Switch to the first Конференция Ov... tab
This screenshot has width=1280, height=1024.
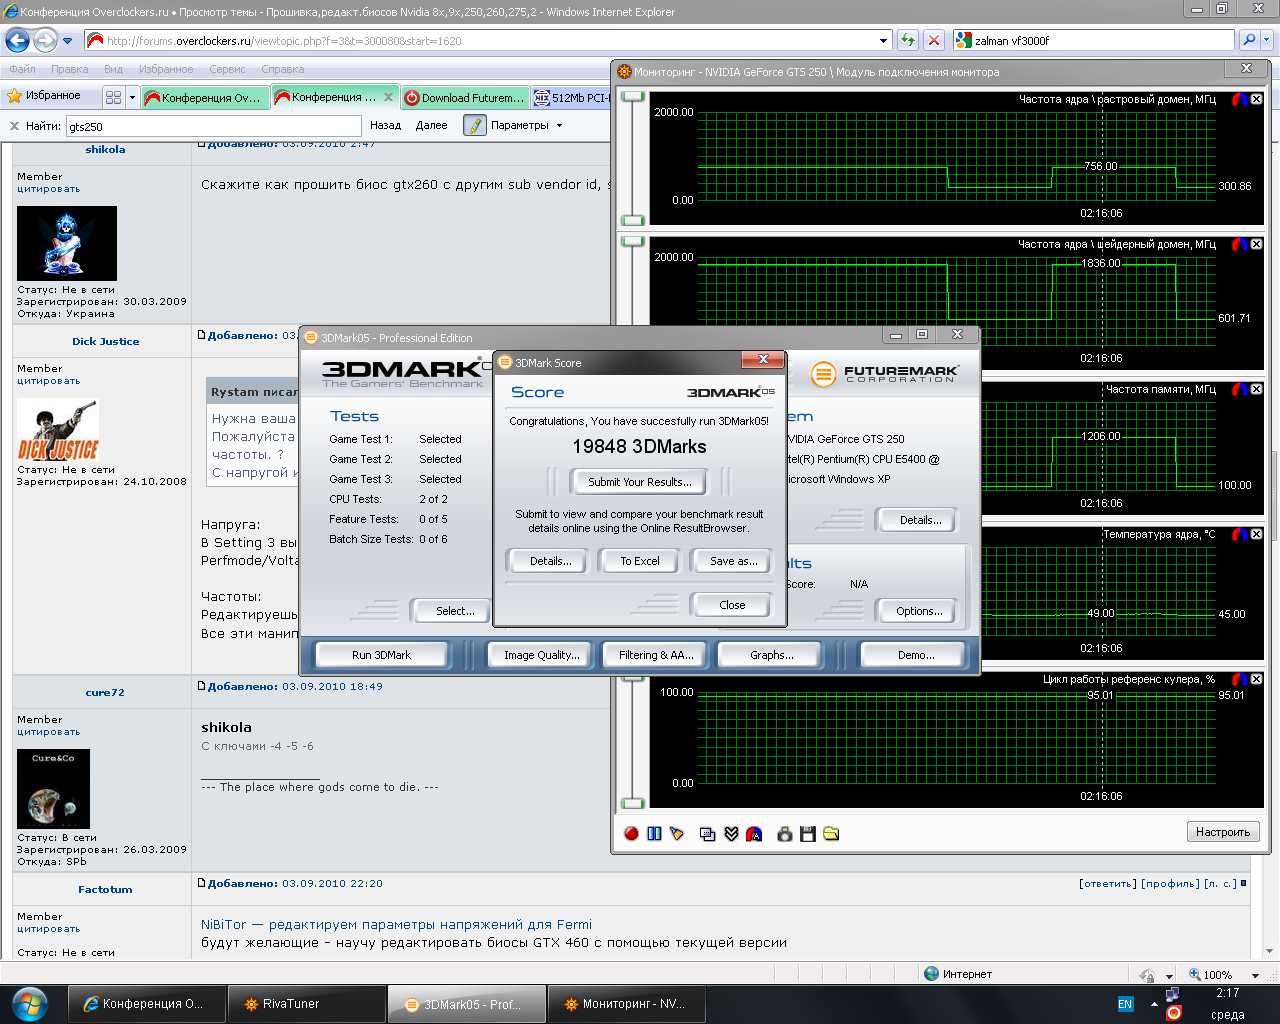(204, 97)
